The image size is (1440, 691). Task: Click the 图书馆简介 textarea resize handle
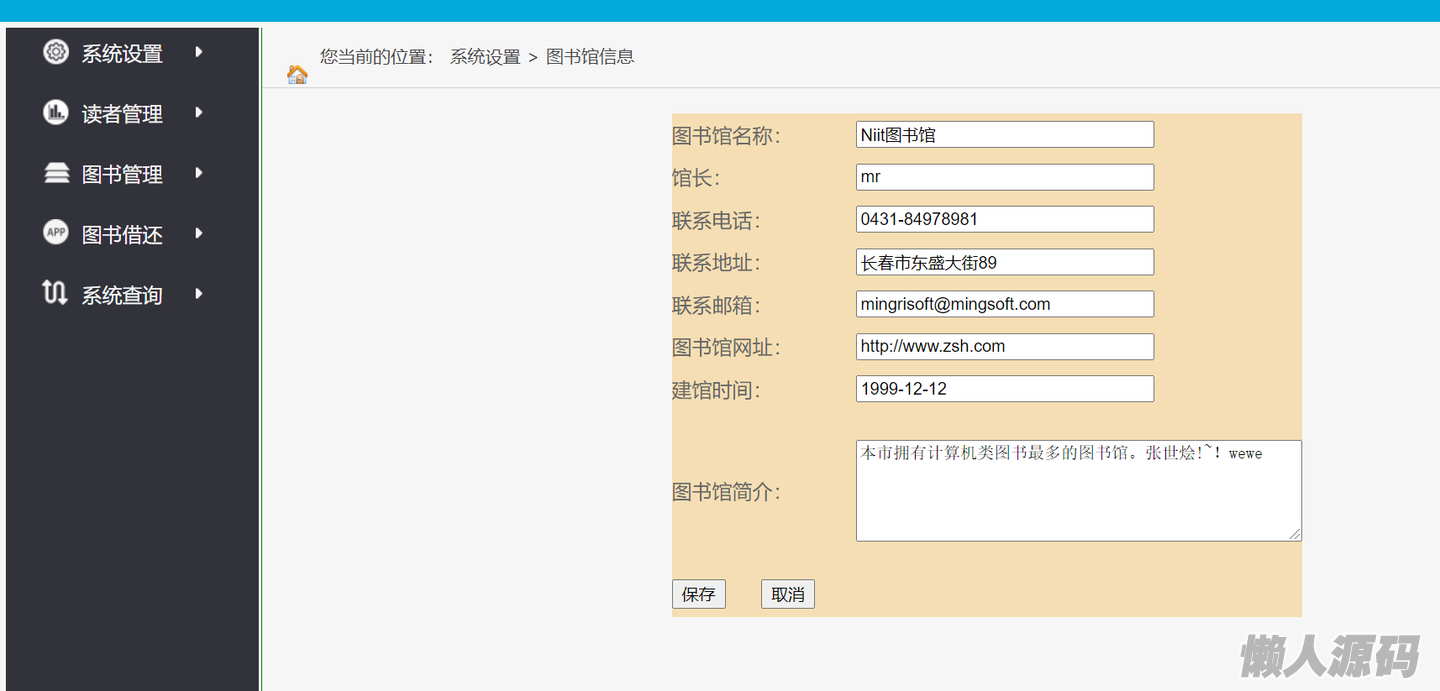click(1295, 535)
